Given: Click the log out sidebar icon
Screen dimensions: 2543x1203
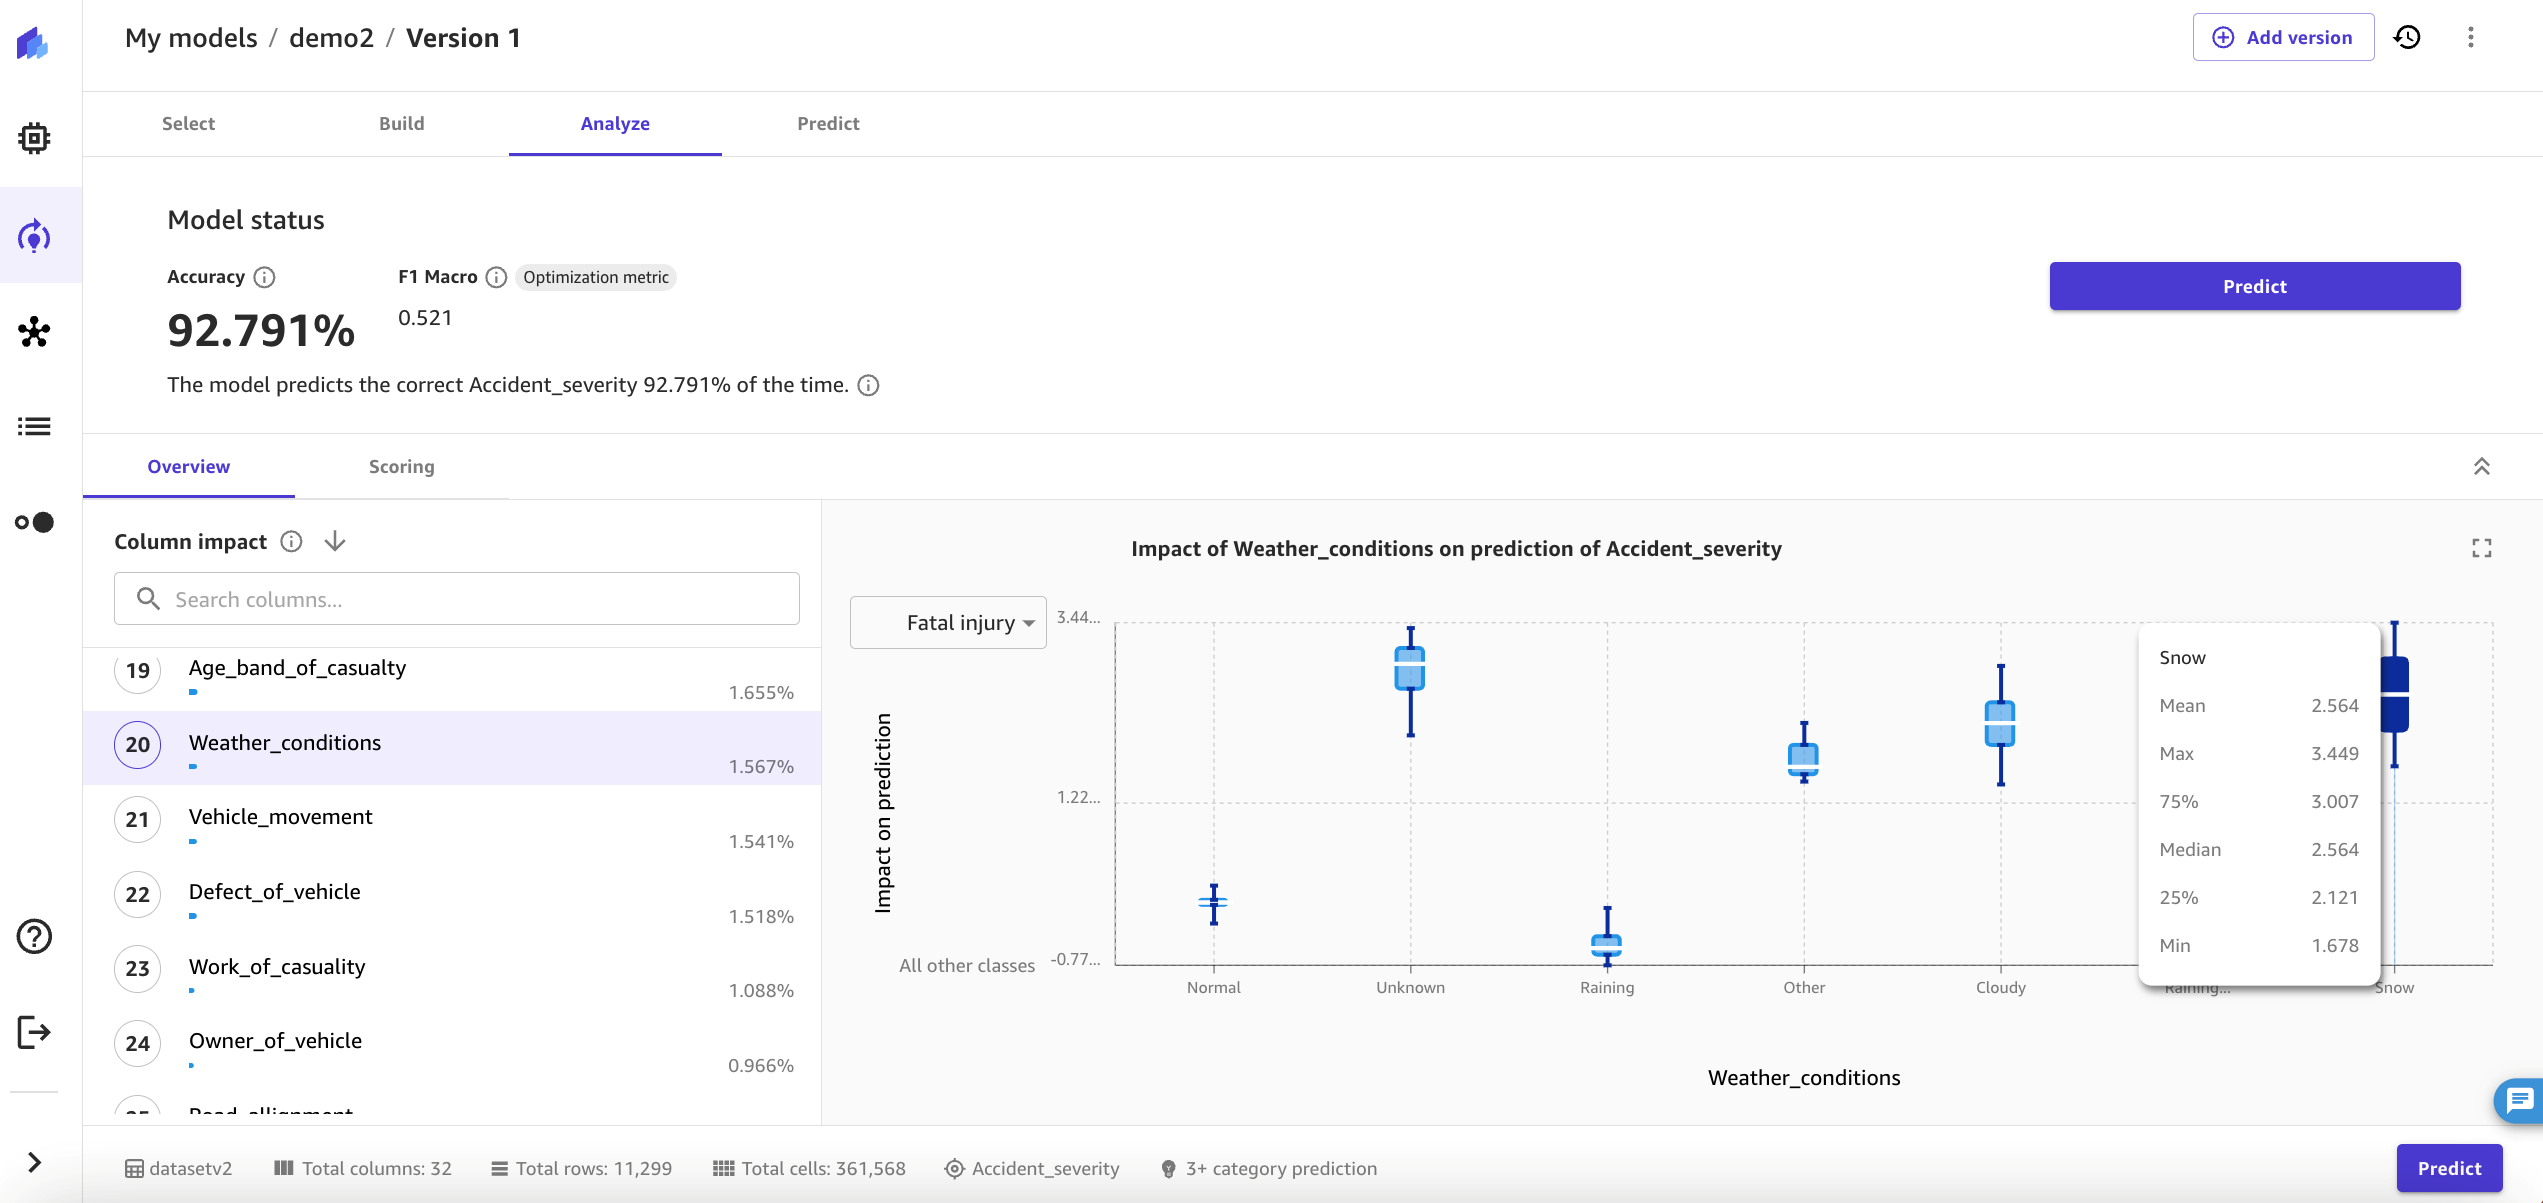Looking at the screenshot, I should [34, 1032].
